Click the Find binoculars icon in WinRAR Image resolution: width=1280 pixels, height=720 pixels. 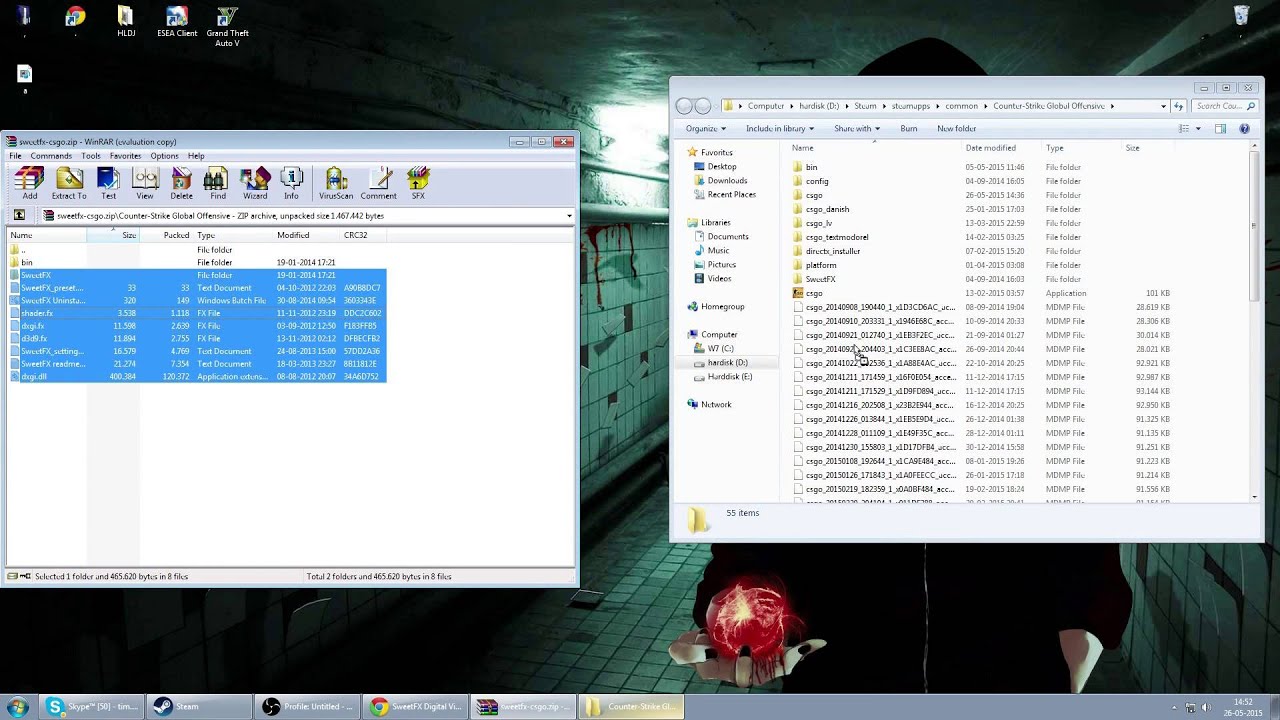[217, 183]
